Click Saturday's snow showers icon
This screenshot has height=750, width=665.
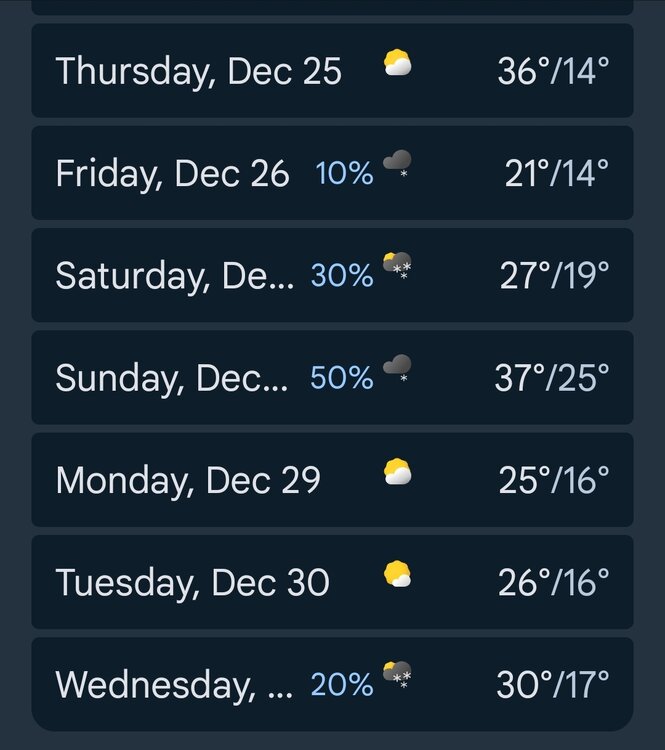[397, 267]
